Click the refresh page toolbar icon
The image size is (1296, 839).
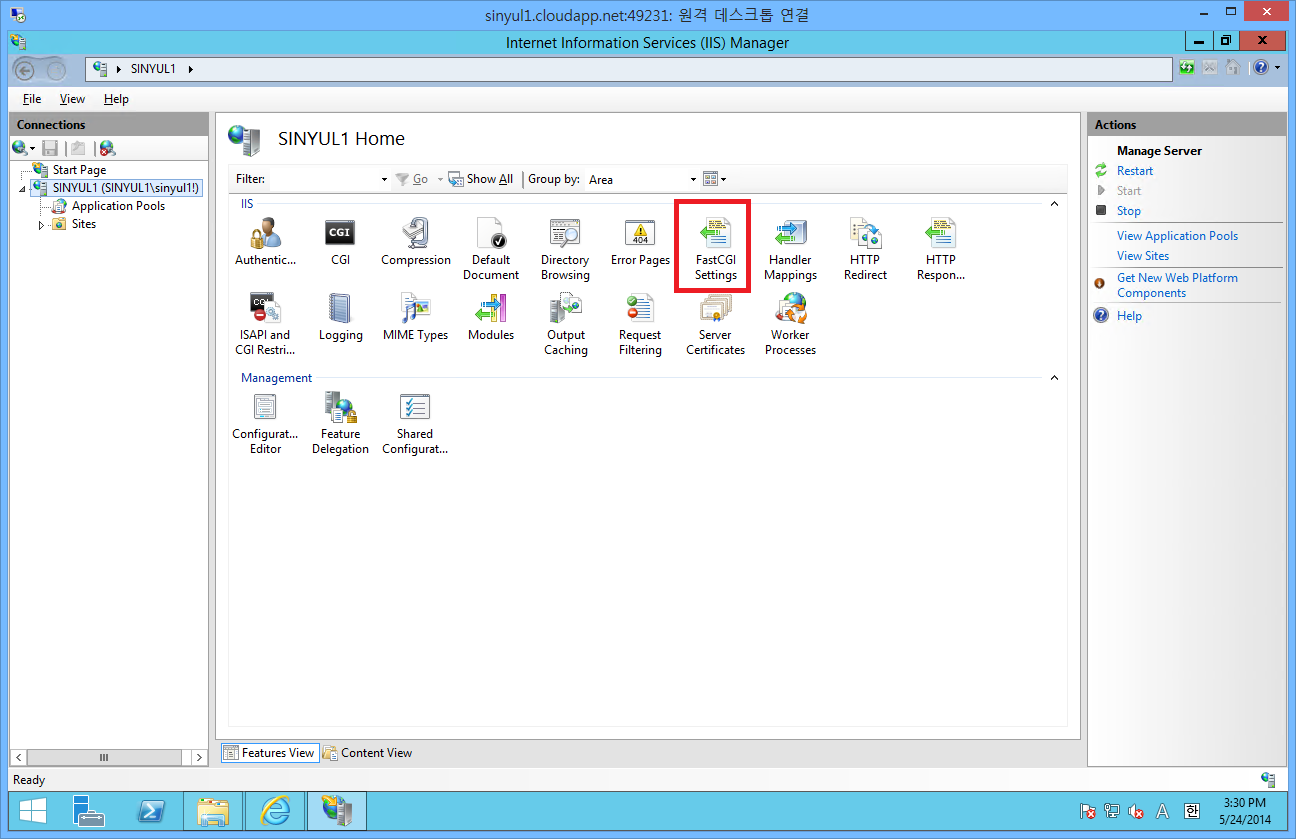[1187, 68]
